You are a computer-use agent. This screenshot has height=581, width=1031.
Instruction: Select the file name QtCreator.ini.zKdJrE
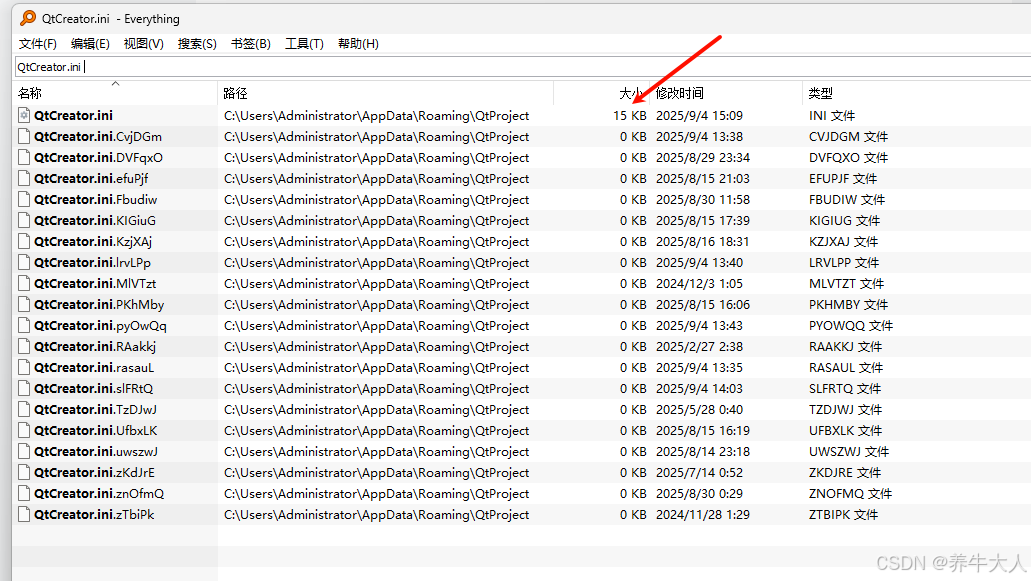click(95, 473)
